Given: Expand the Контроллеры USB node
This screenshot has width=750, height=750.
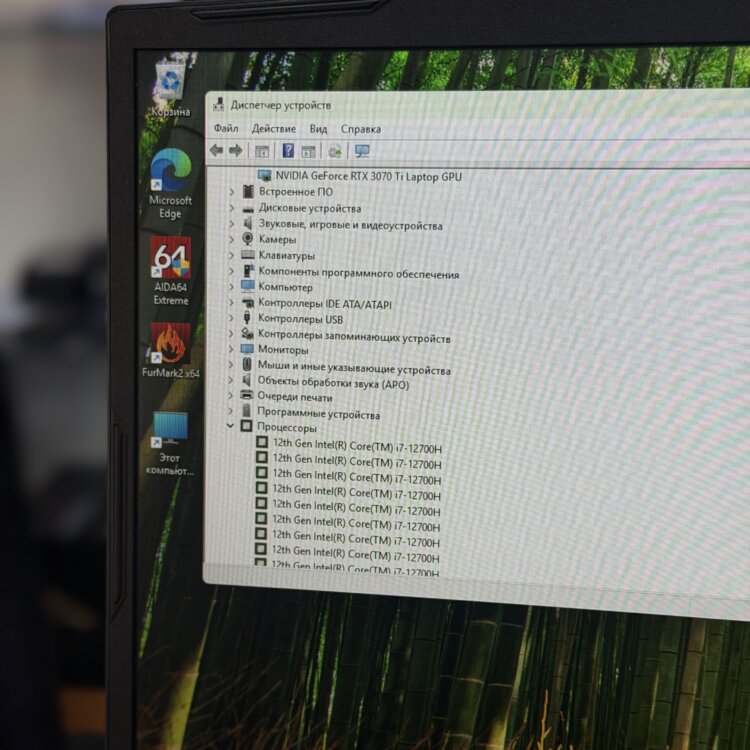Looking at the screenshot, I should 232,318.
